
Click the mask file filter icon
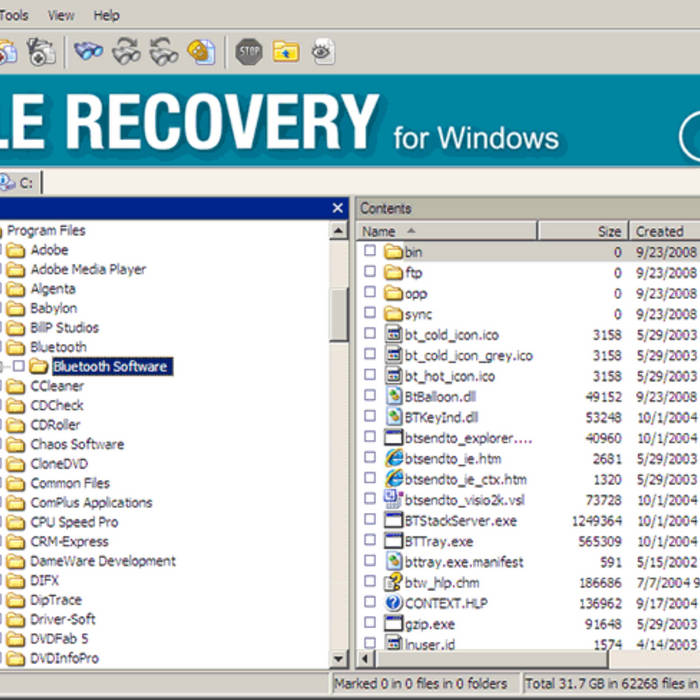[x=201, y=51]
